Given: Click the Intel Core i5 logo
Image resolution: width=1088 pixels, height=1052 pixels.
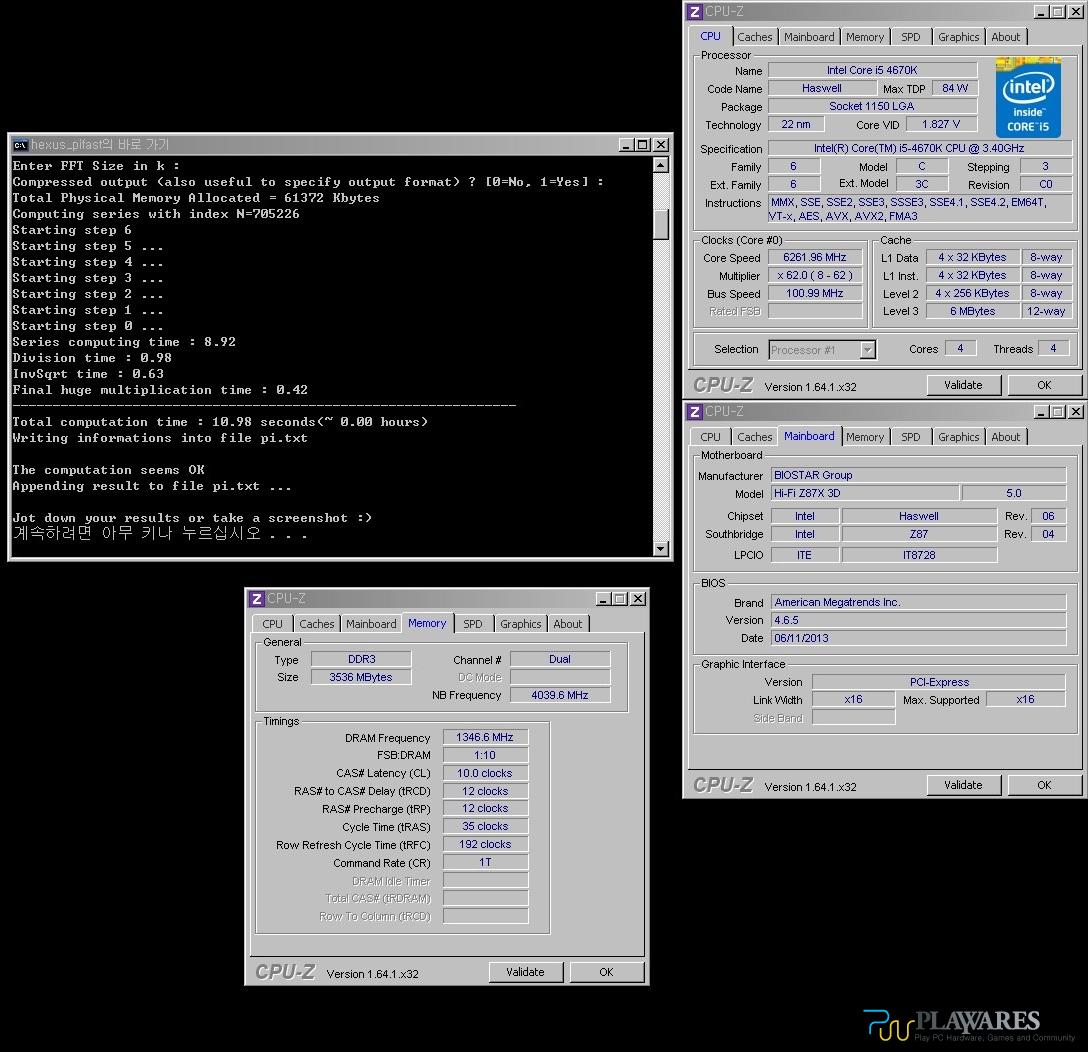Looking at the screenshot, I should pyautogui.click(x=1028, y=97).
